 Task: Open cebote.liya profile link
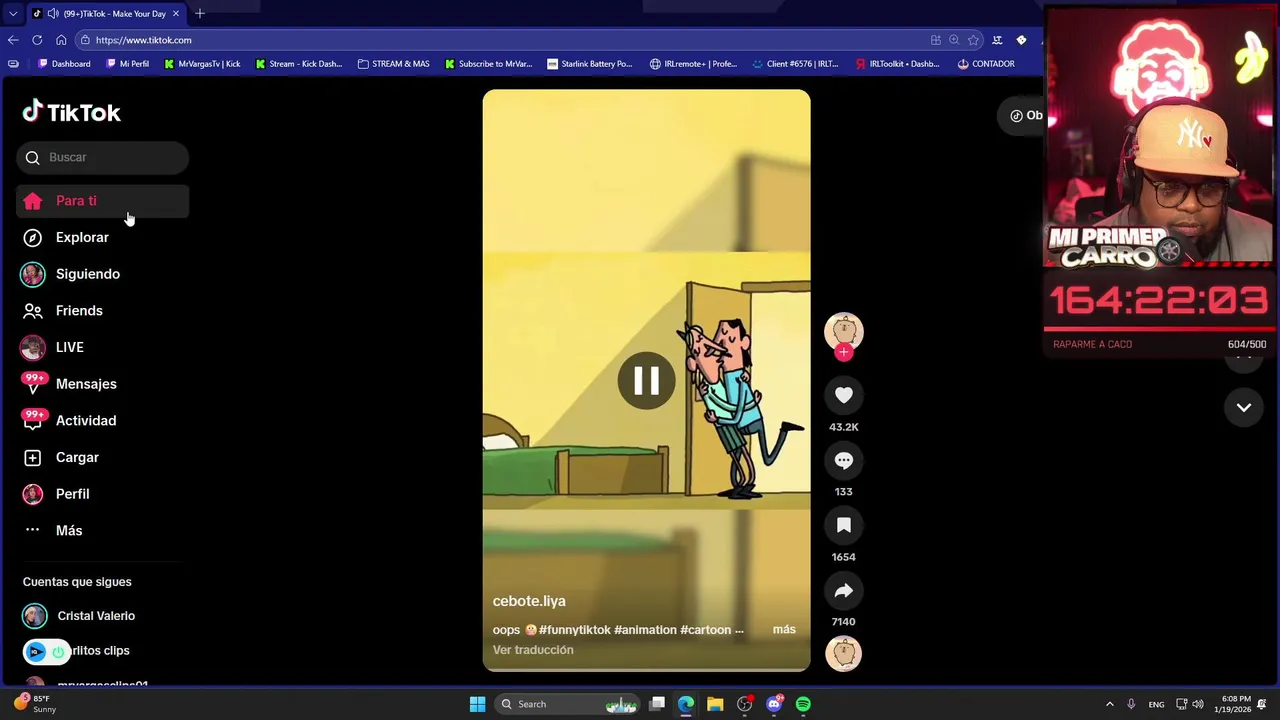pos(529,601)
